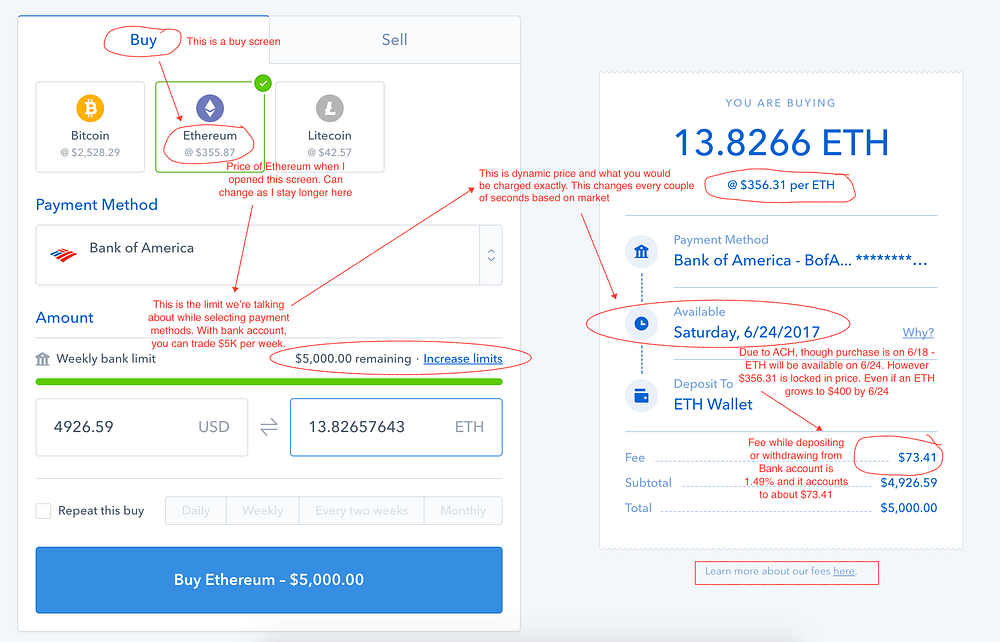This screenshot has width=1000, height=642.
Task: Enable the Repeat this buy checkbox
Action: point(43,511)
